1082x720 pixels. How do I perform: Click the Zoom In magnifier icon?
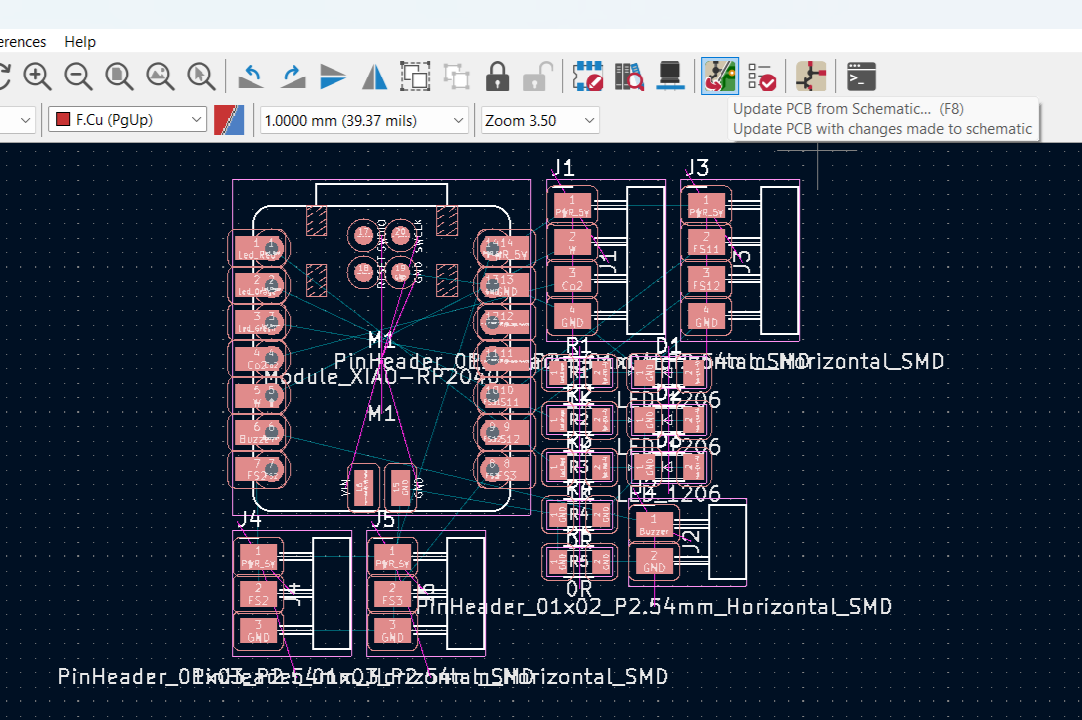(37, 76)
